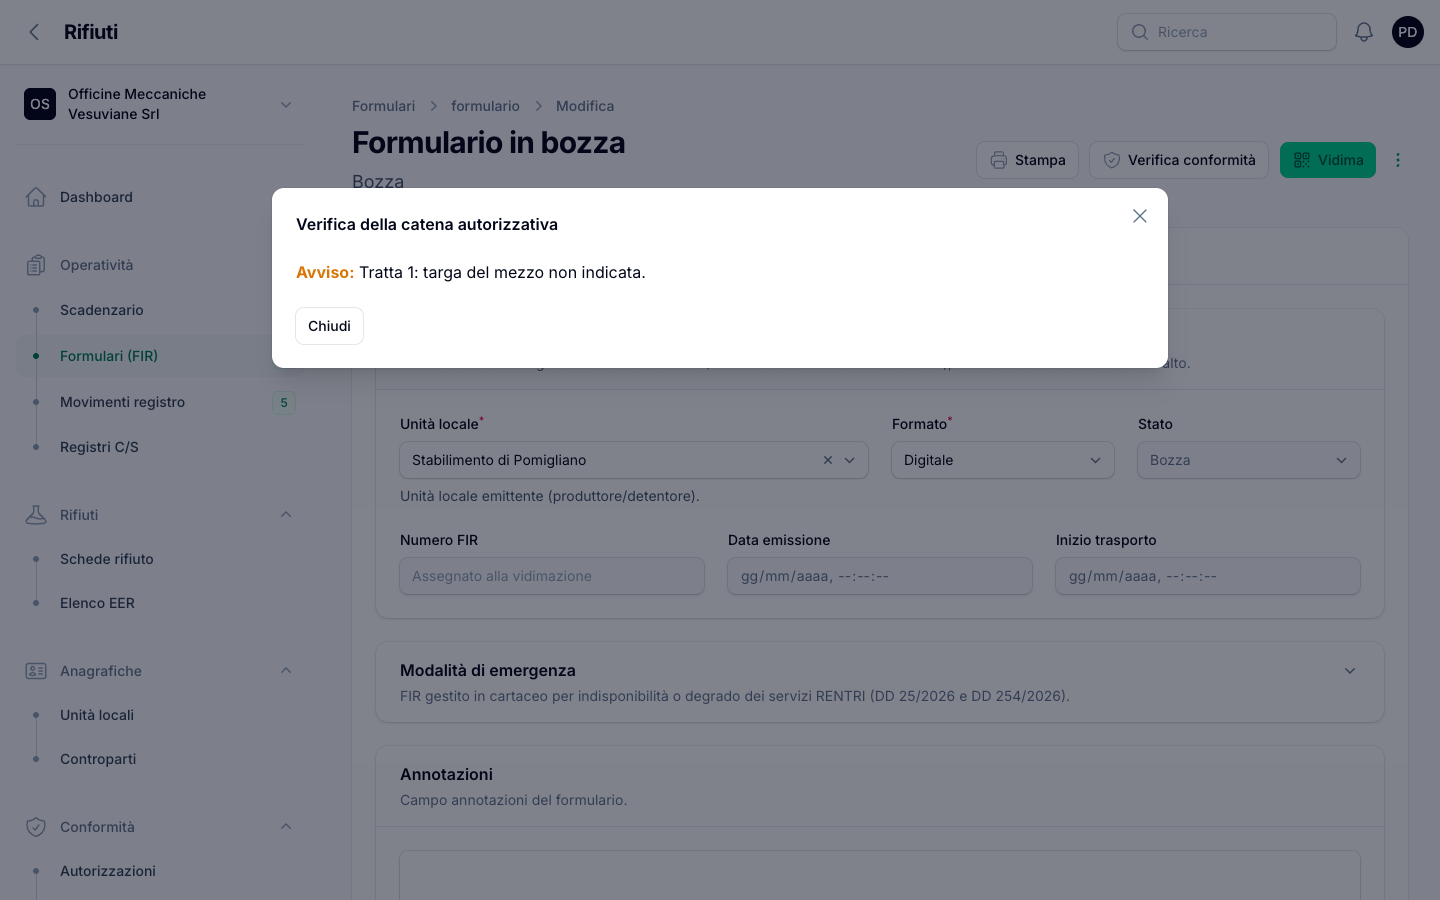This screenshot has width=1440, height=900.
Task: Click the Data emissione field
Action: point(880,576)
